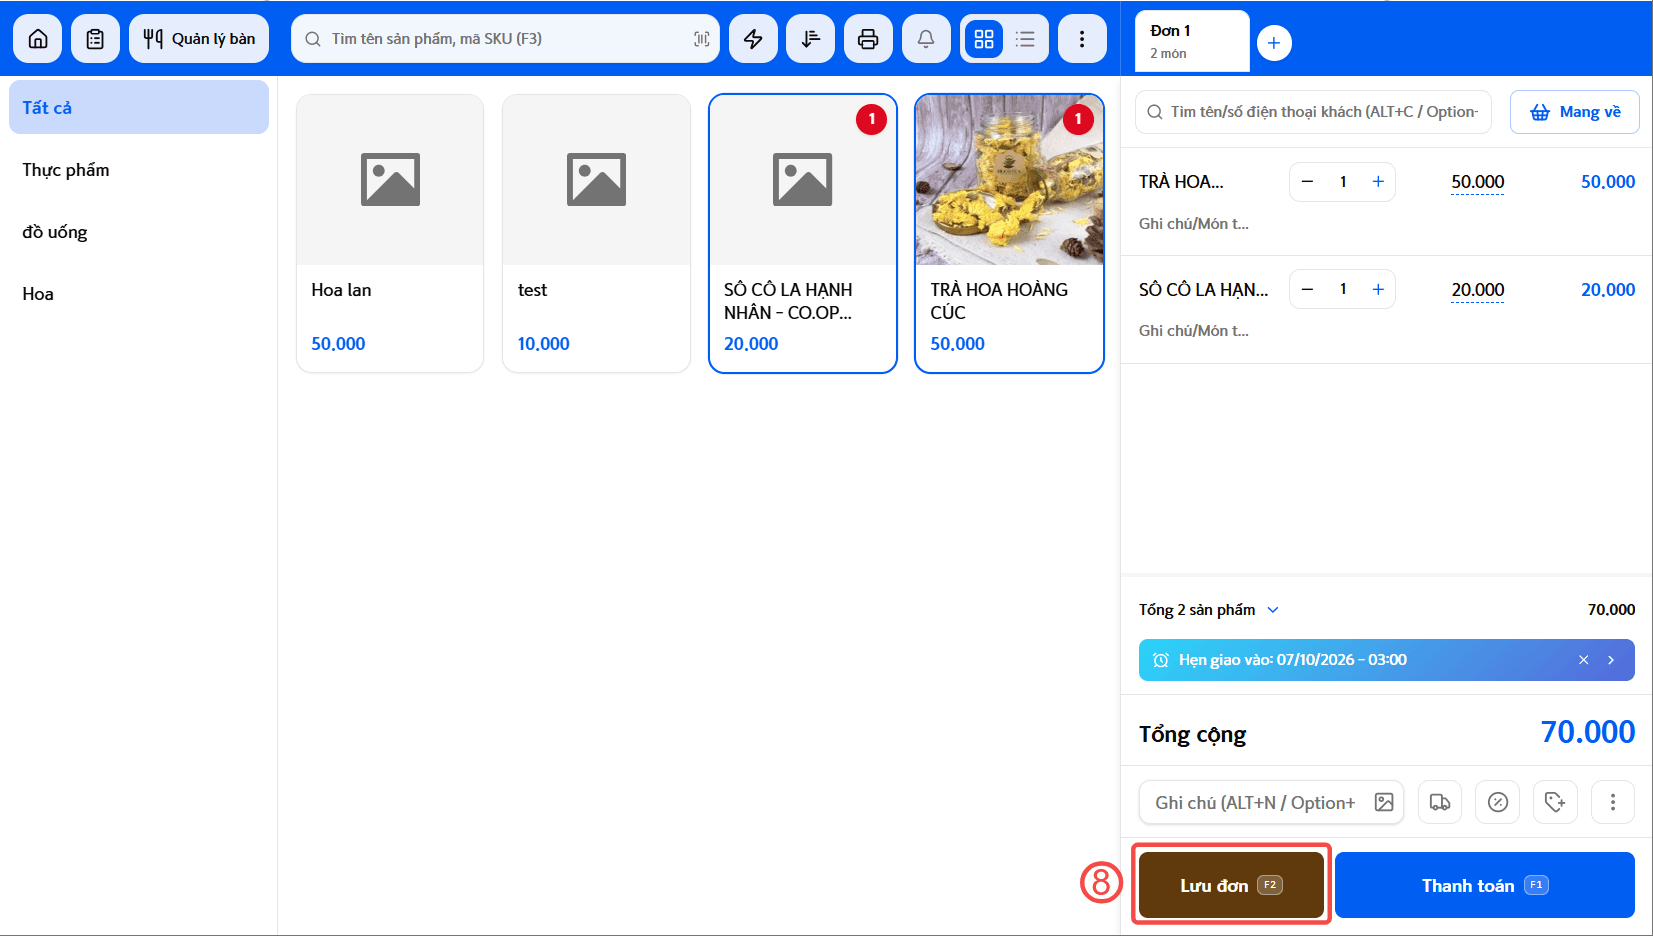The height and width of the screenshot is (936, 1653).
Task: Select the đồ uống category
Action: point(139,232)
